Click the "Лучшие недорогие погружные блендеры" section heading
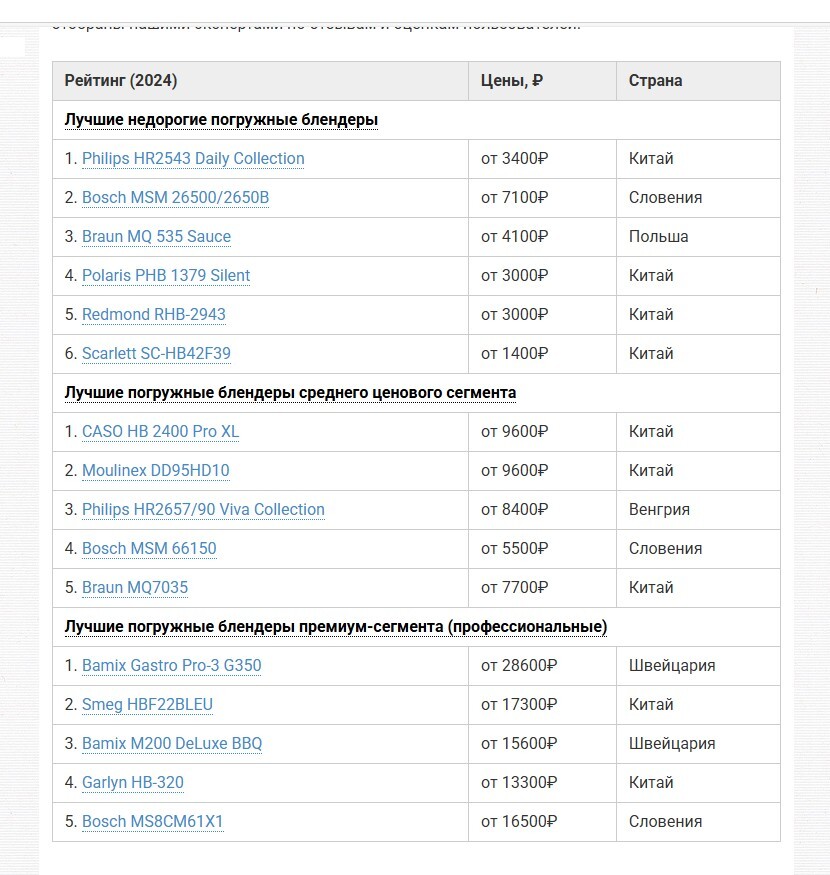Viewport: 830px width, 875px height. 221,120
